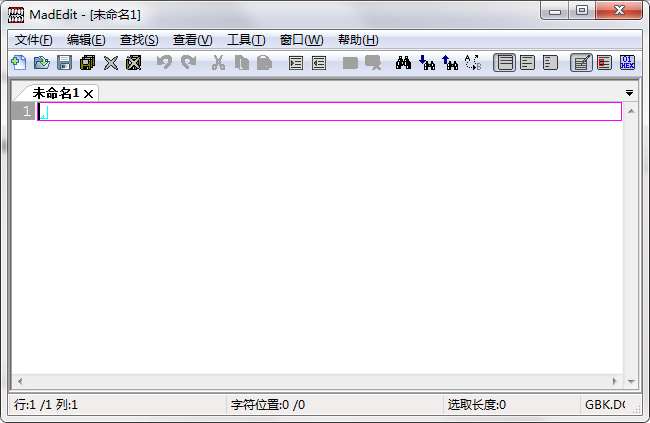Click the GBK encoding status field
Viewport: 650px width, 423px height.
(606, 405)
